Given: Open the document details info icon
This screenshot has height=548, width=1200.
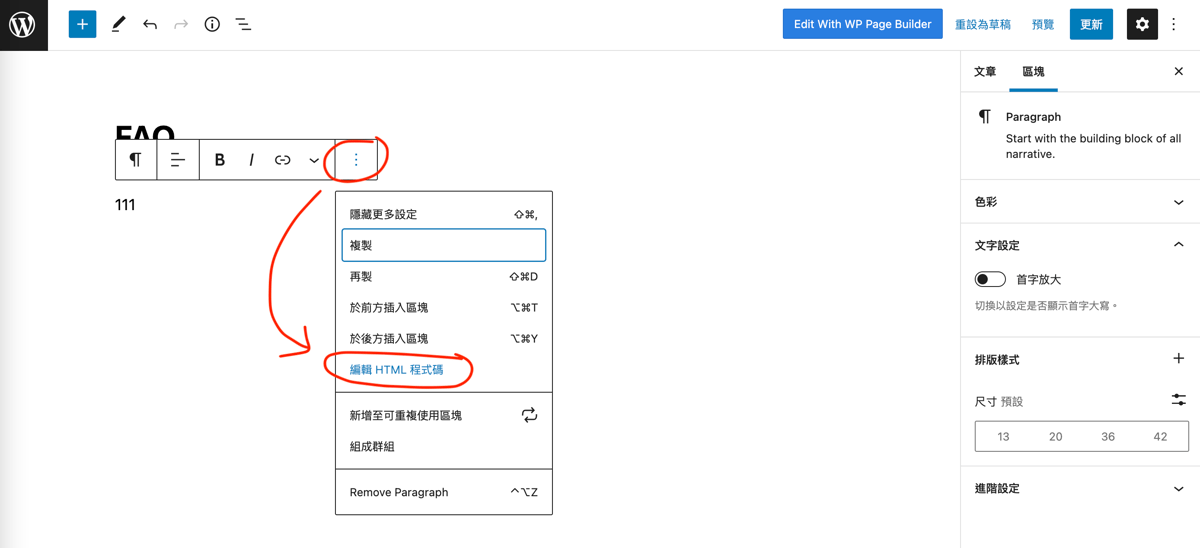Looking at the screenshot, I should [212, 24].
